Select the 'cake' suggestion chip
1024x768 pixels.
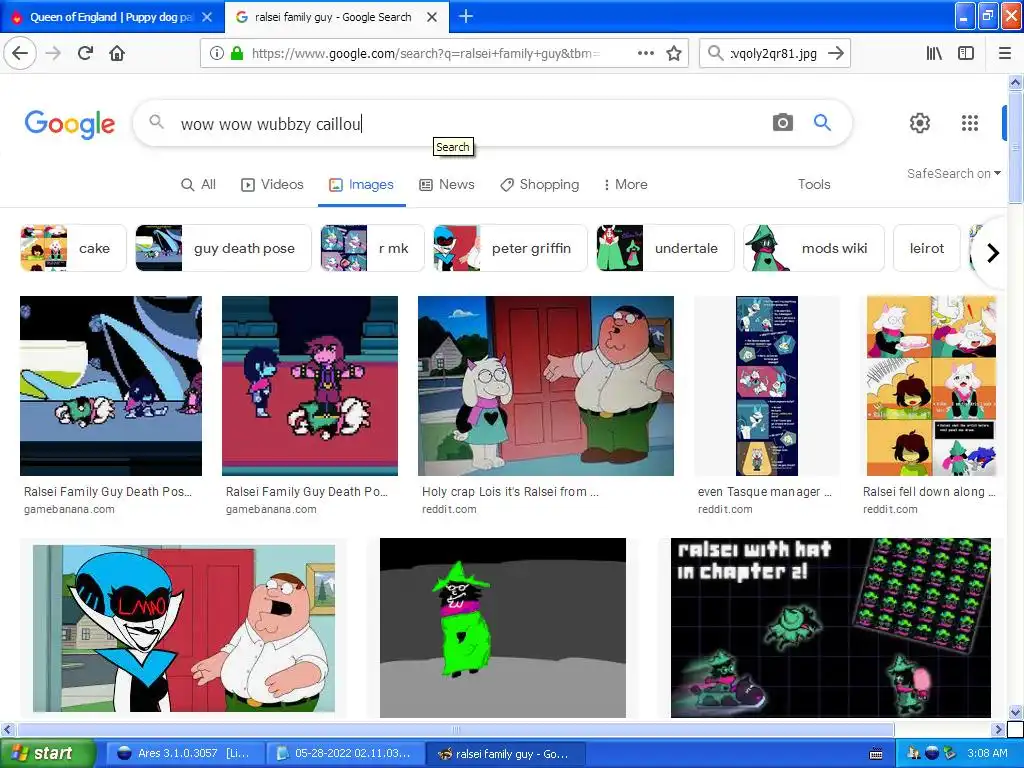[x=73, y=248]
